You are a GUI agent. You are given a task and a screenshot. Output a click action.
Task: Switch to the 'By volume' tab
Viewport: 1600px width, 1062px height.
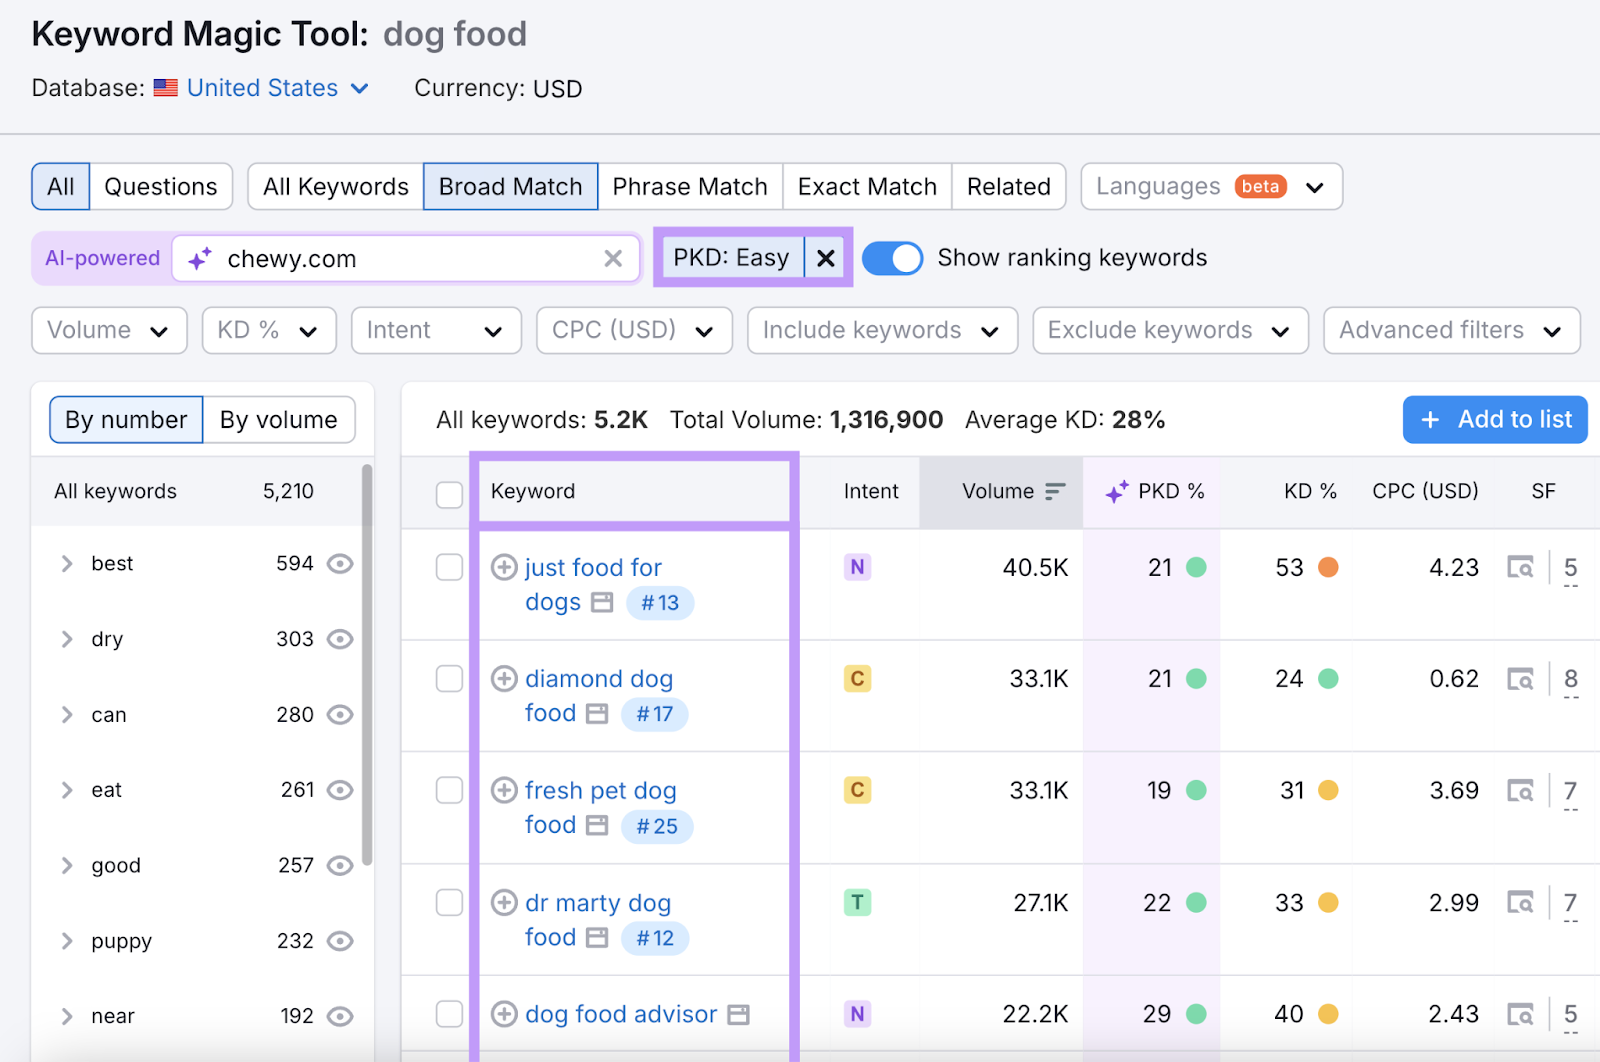click(x=279, y=419)
